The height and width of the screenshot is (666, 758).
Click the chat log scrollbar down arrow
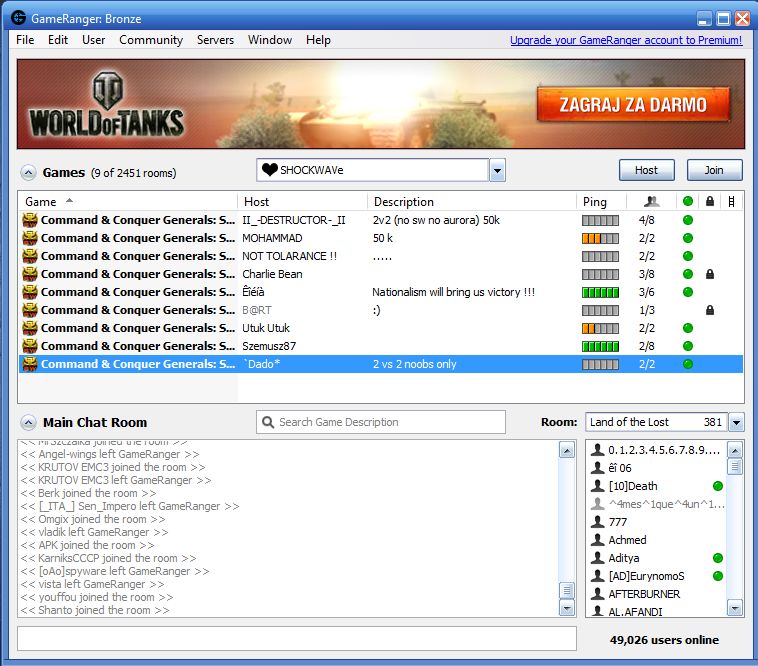tap(567, 608)
